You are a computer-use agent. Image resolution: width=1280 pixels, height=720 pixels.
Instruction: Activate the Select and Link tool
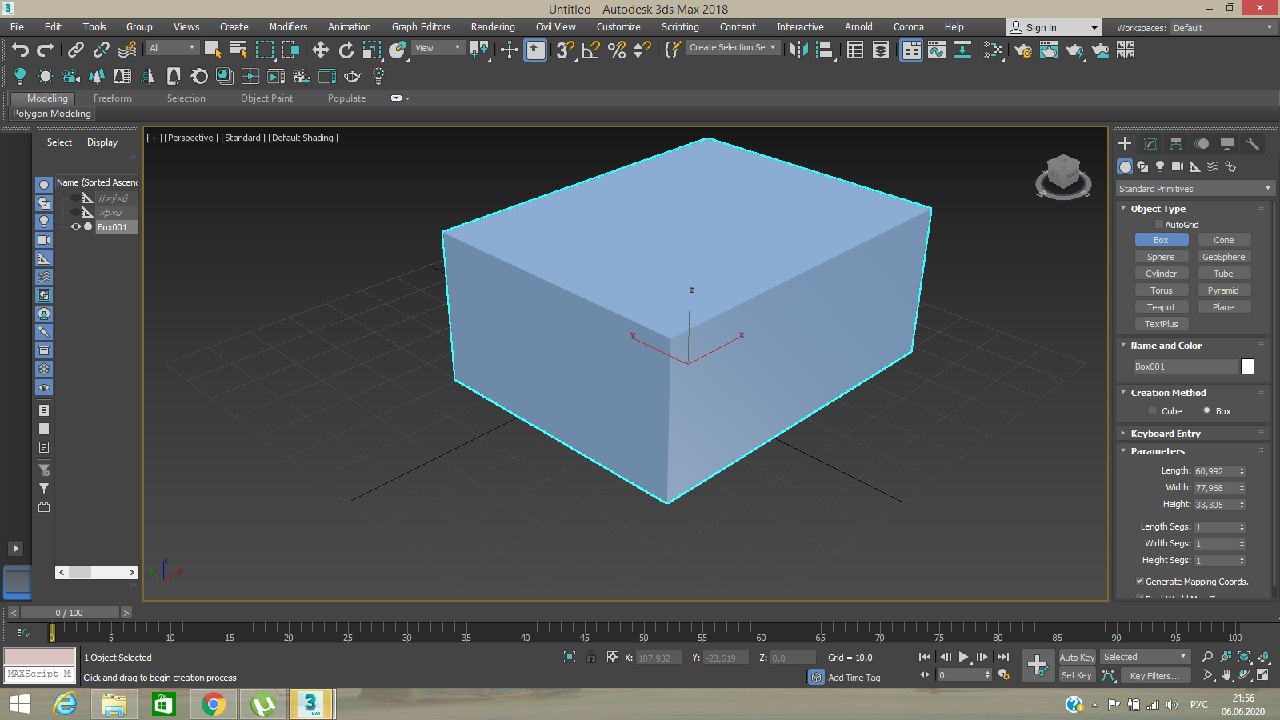[76, 50]
